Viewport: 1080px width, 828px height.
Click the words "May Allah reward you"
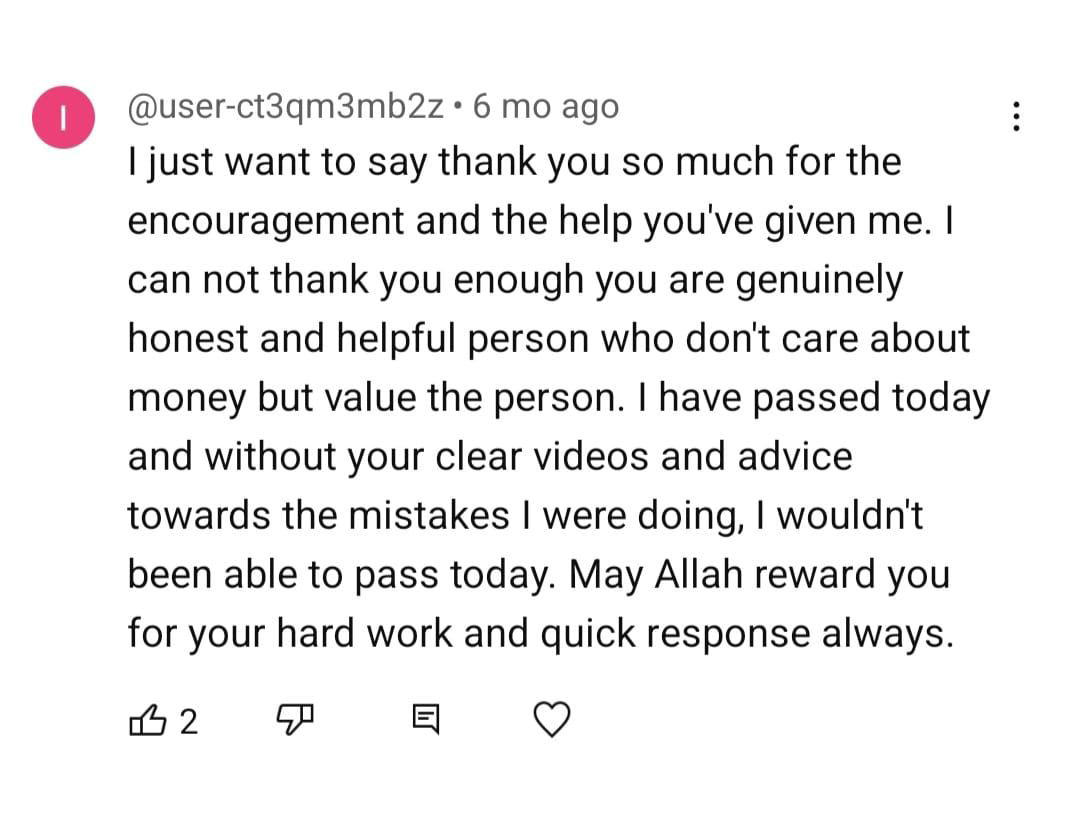760,575
